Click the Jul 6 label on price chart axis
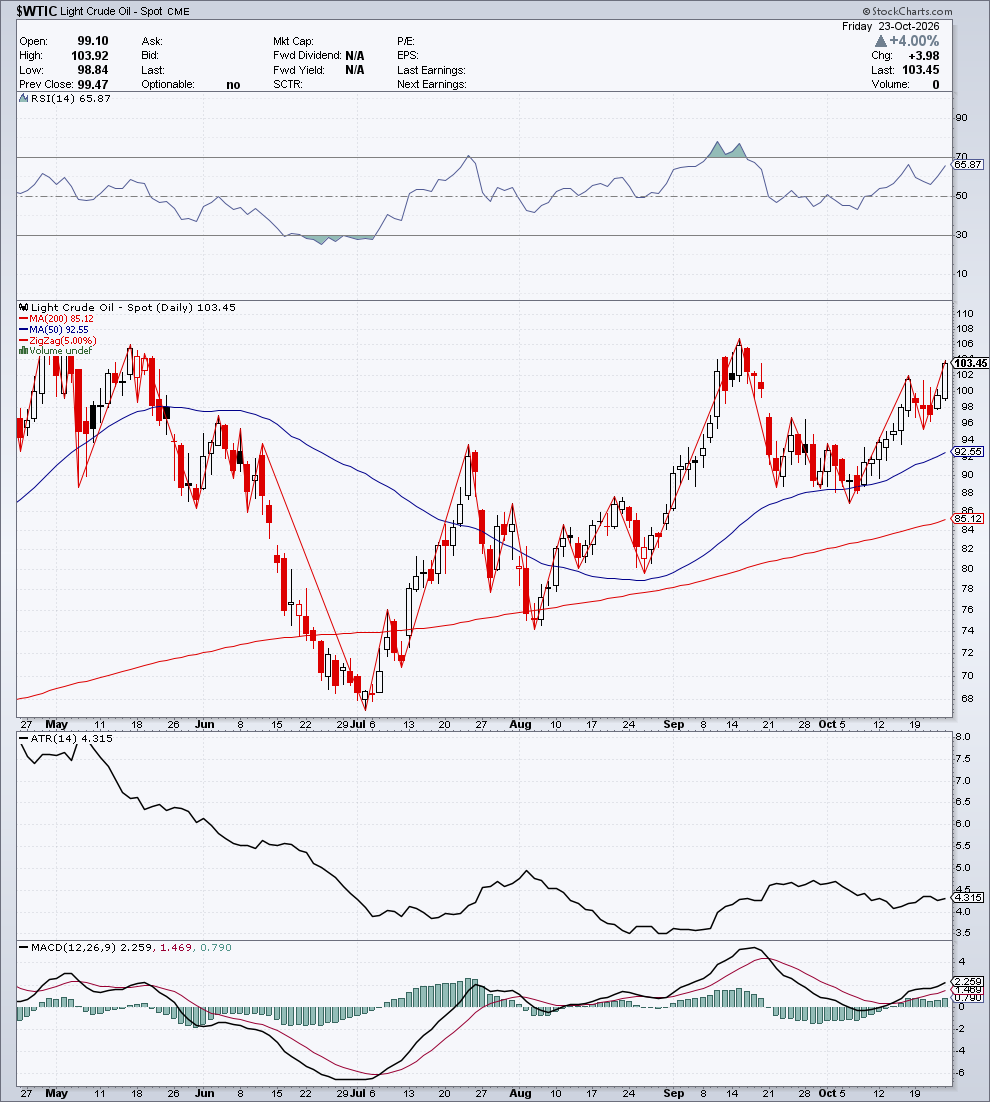 364,724
